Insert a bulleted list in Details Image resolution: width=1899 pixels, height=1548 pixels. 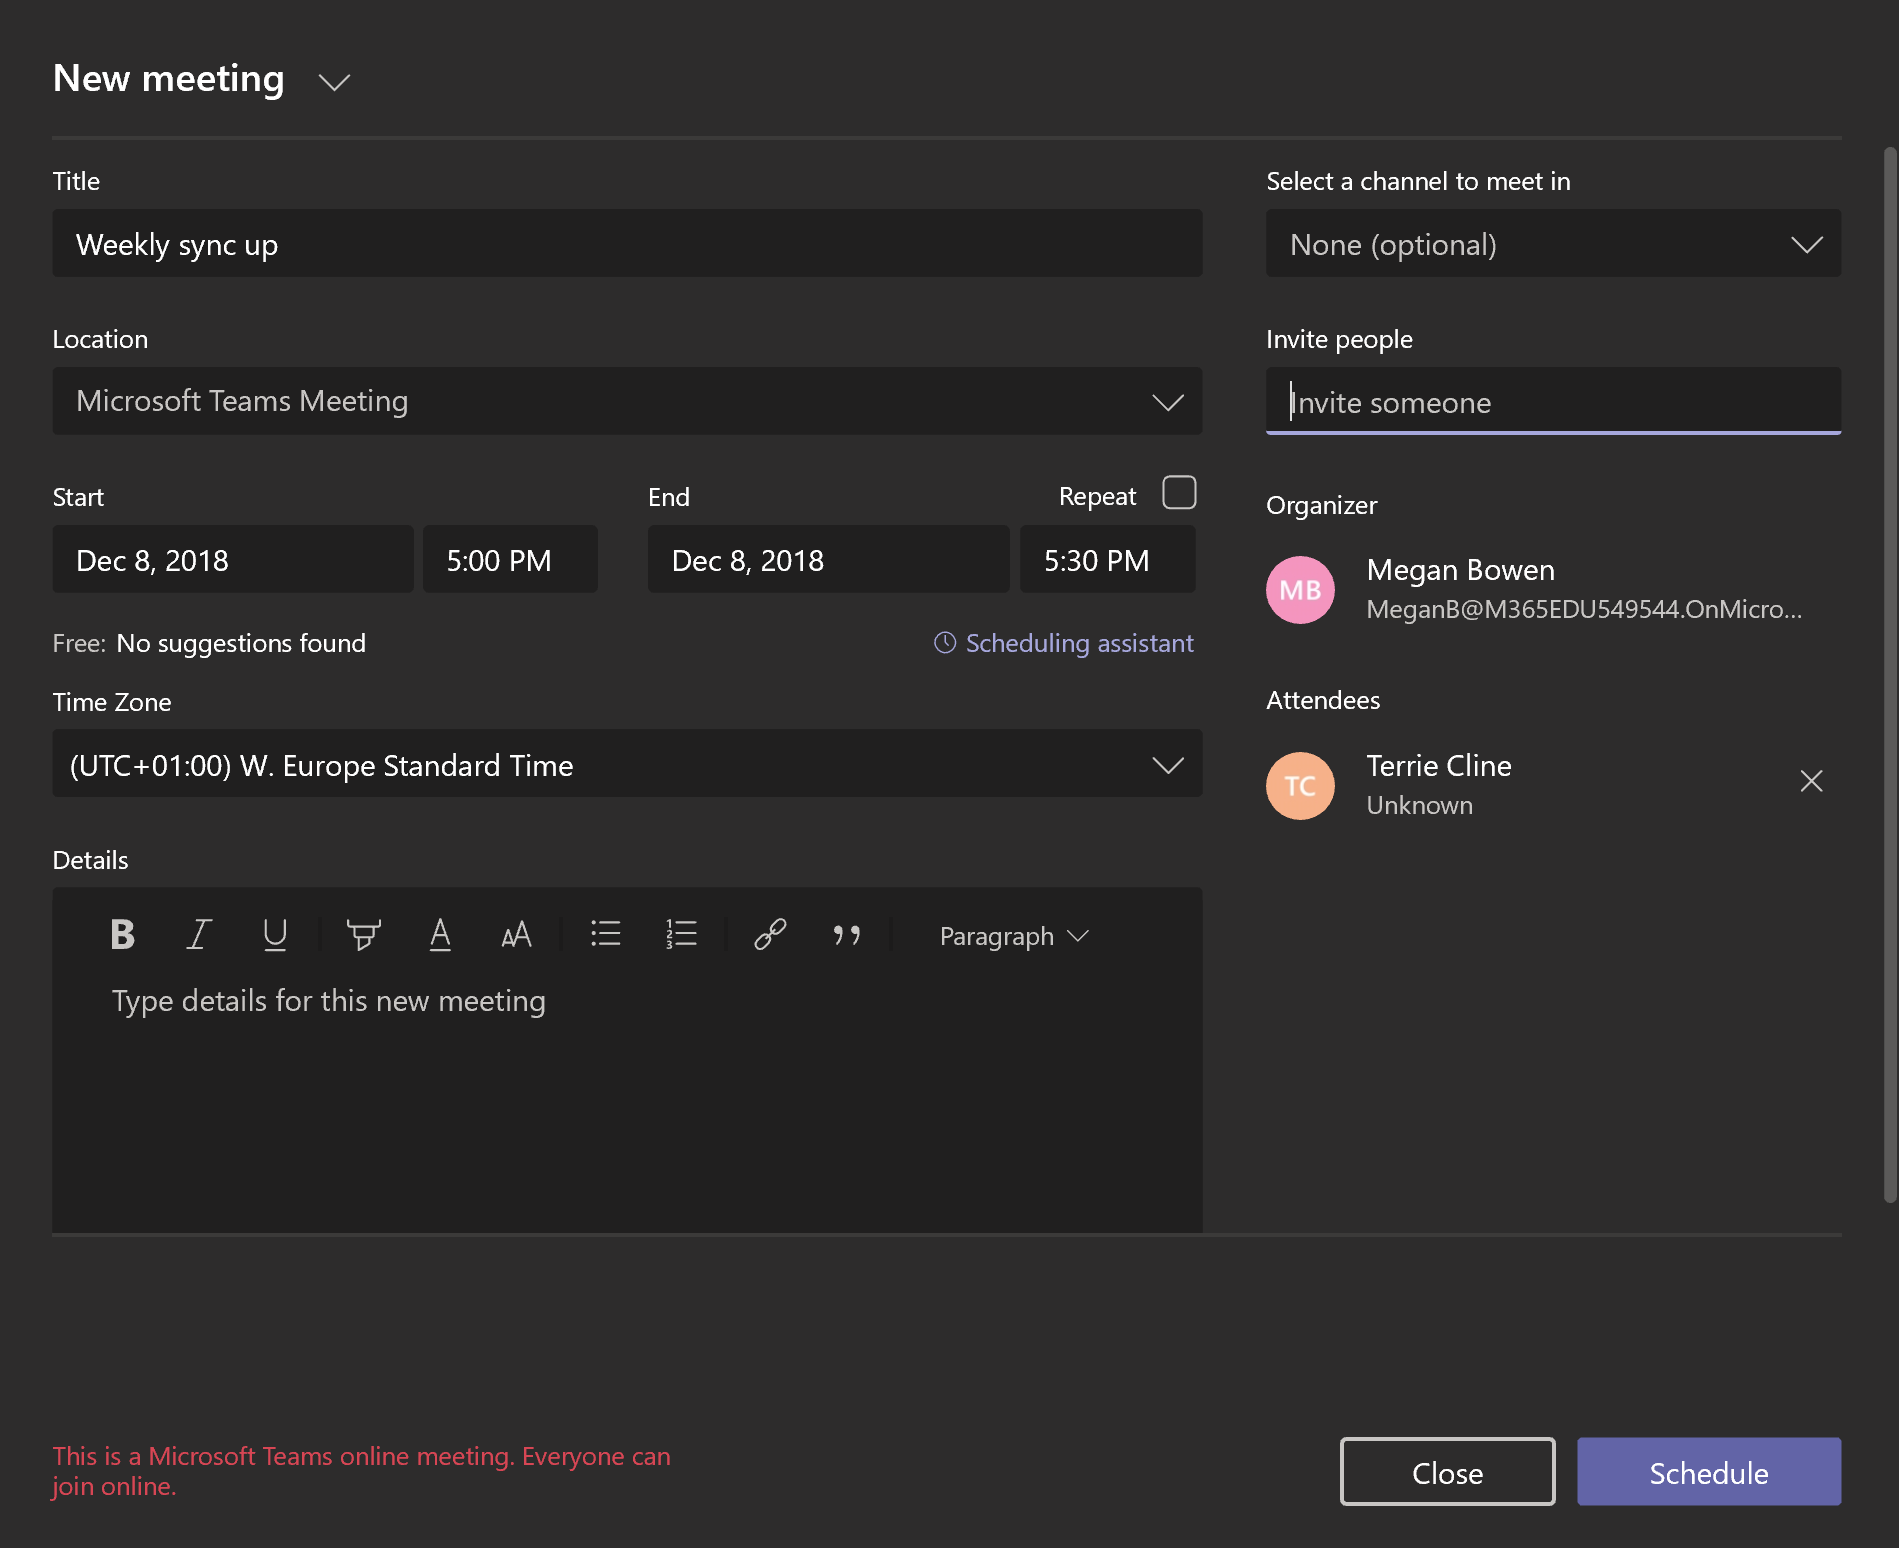tap(606, 935)
